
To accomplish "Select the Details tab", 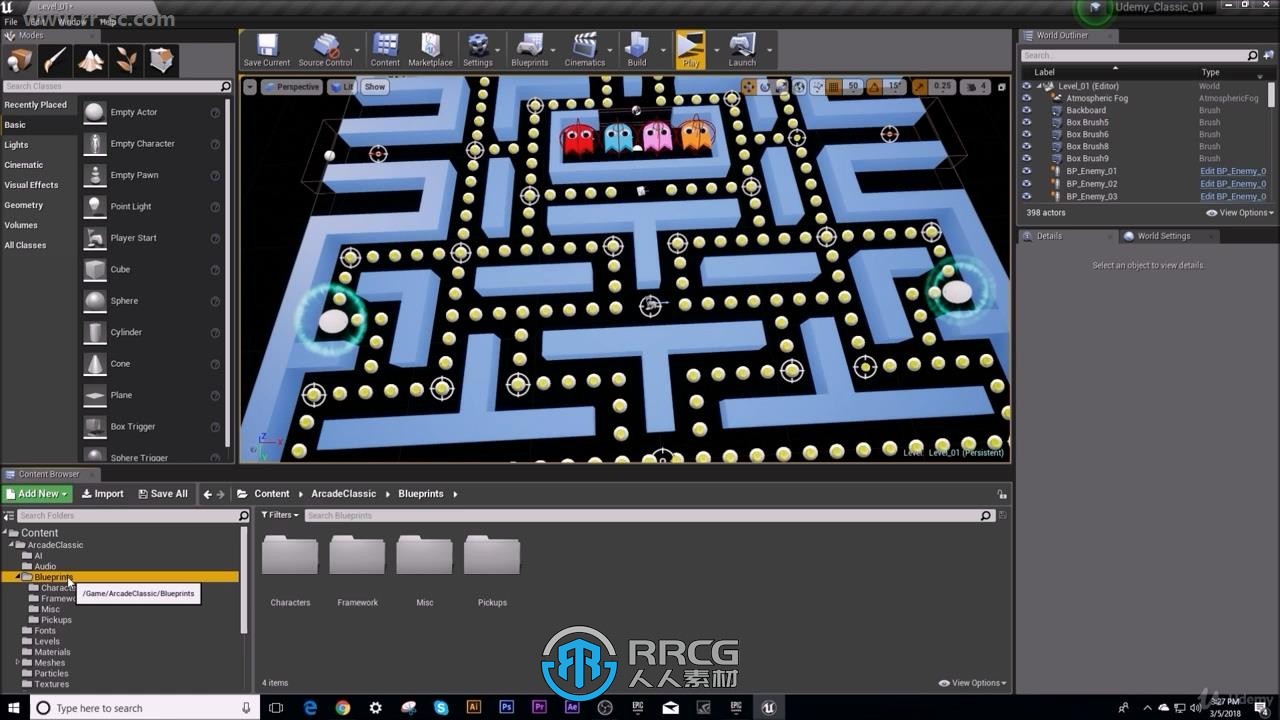I will (x=1049, y=236).
